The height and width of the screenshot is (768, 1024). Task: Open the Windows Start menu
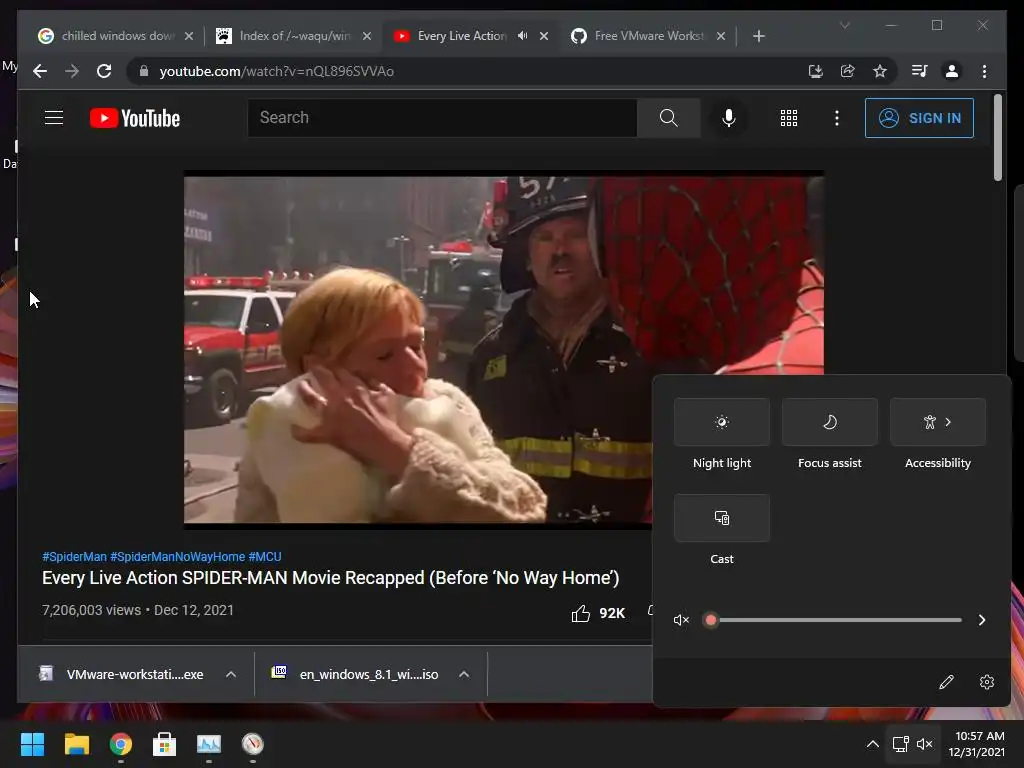pos(33,744)
